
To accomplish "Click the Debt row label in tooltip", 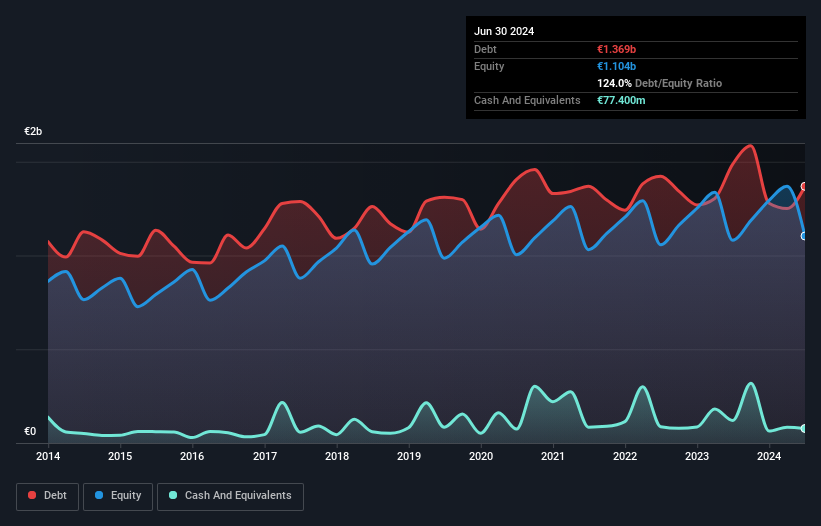I will (x=485, y=49).
